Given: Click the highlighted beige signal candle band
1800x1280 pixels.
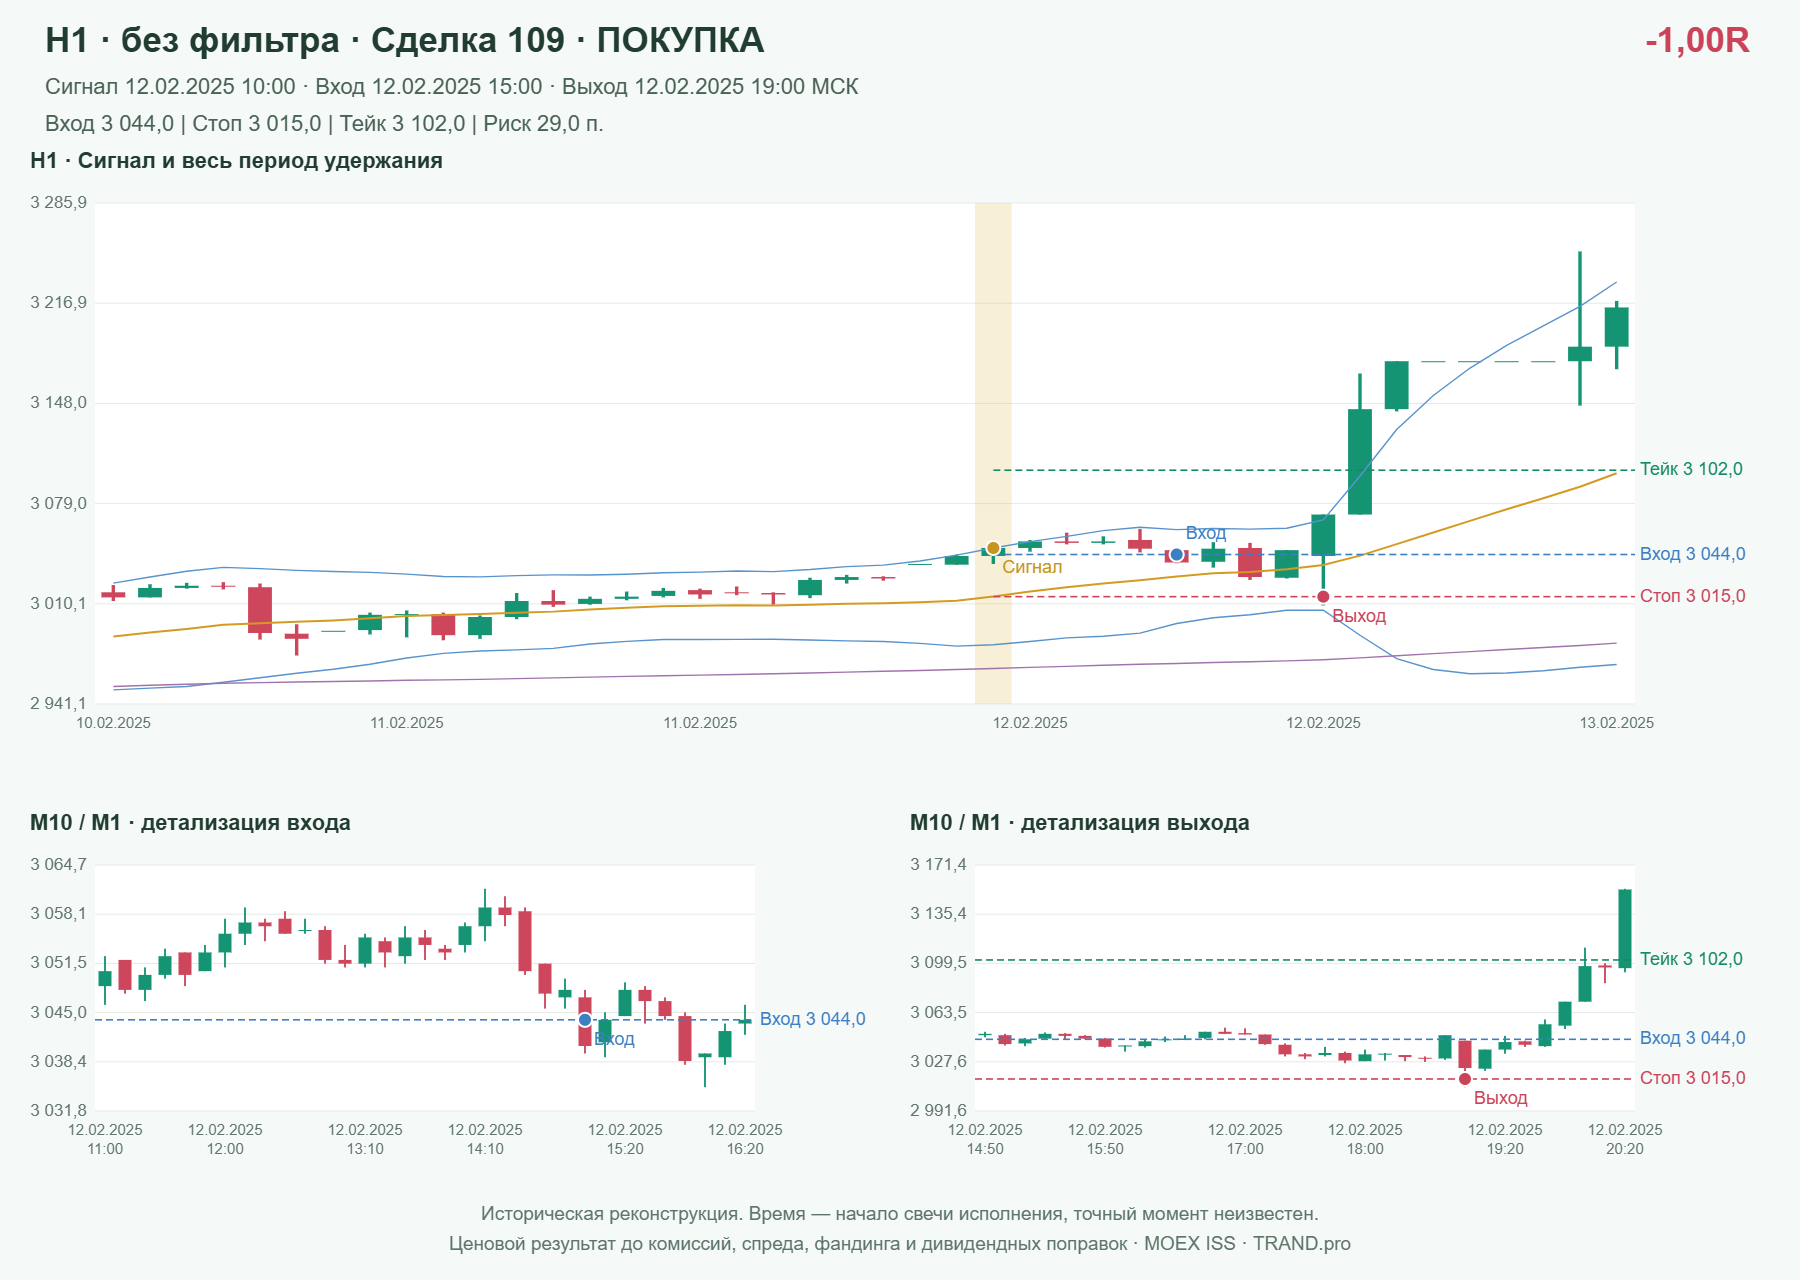Looking at the screenshot, I should [x=993, y=453].
